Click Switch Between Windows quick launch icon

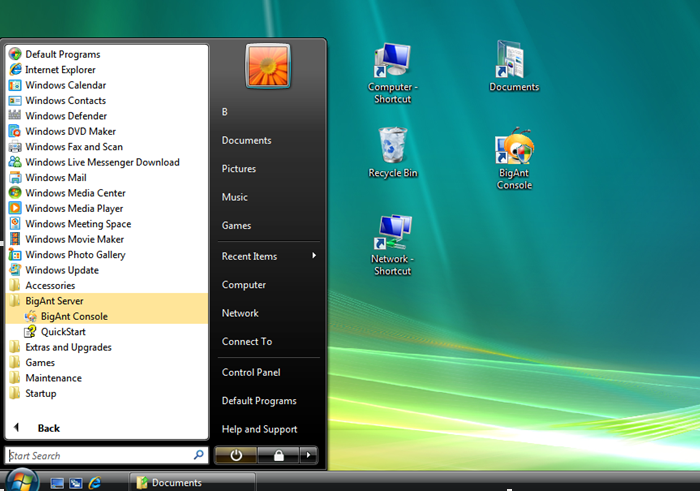[76, 483]
